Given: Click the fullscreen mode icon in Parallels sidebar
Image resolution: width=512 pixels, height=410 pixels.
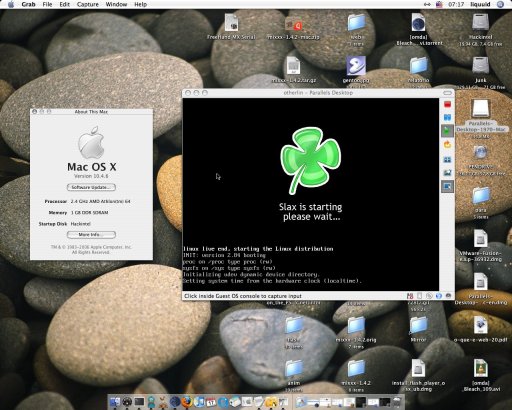Looking at the screenshot, I should [447, 160].
